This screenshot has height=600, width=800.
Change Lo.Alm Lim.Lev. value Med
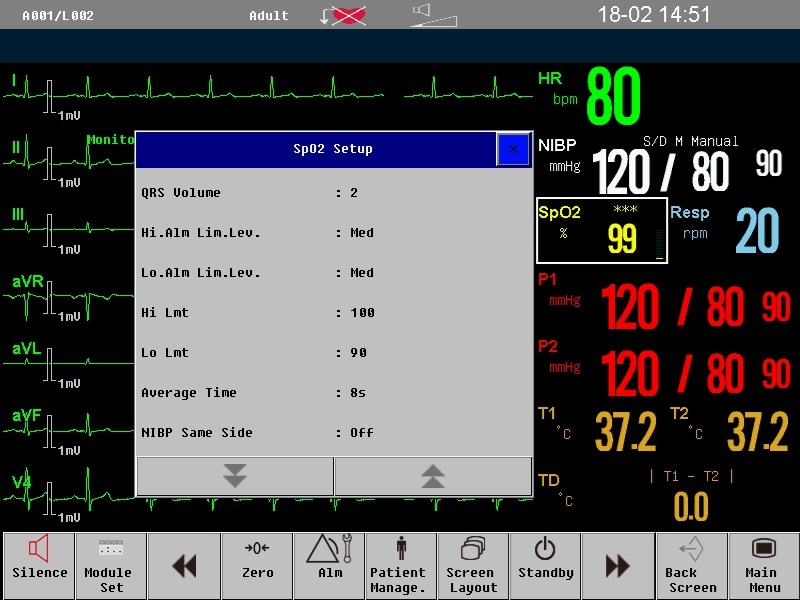tap(362, 273)
